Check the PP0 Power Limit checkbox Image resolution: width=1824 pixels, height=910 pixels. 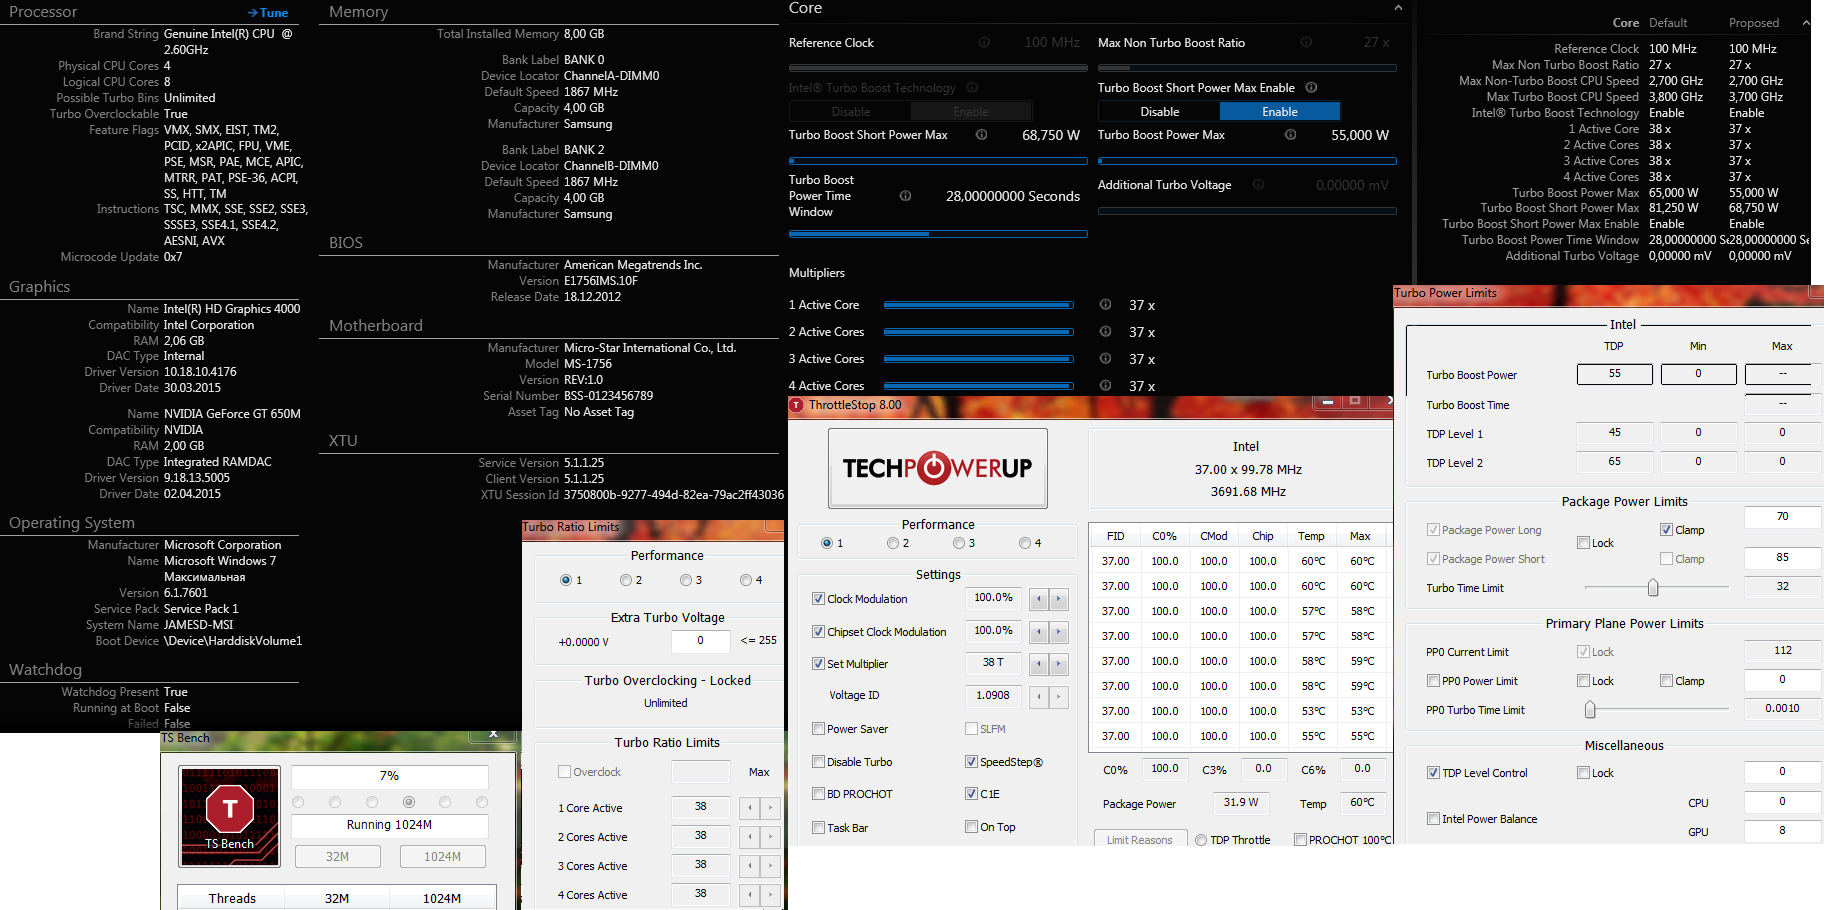[1433, 681]
